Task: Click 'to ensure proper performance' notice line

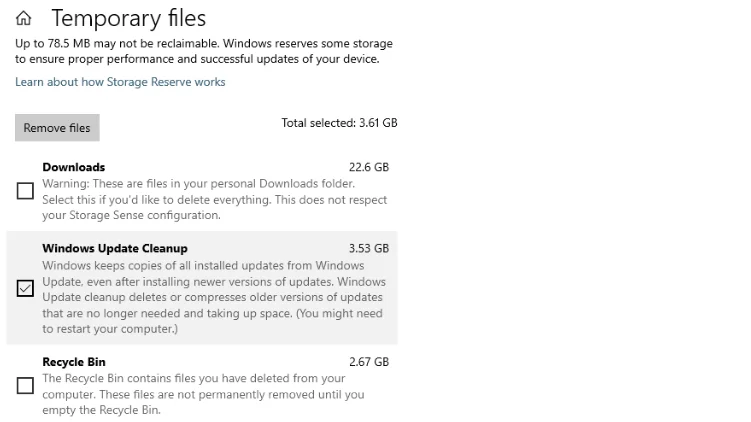Action: click(197, 59)
